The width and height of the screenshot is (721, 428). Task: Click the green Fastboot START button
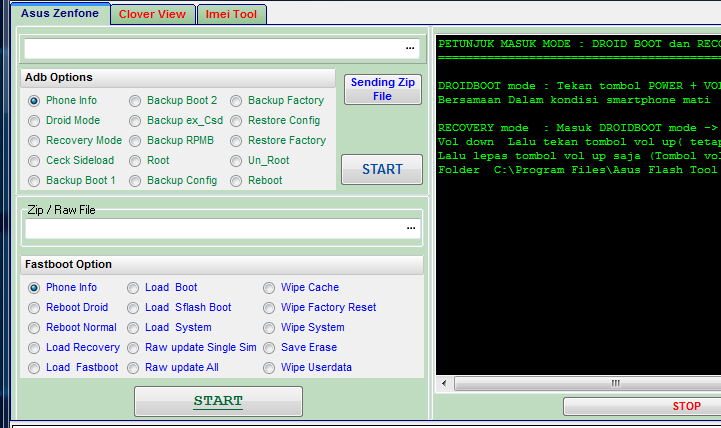[218, 401]
